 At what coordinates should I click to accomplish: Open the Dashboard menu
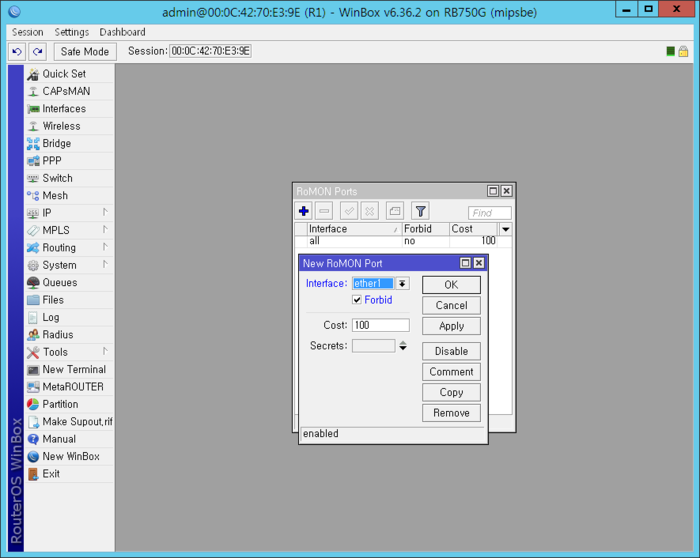coord(122,32)
